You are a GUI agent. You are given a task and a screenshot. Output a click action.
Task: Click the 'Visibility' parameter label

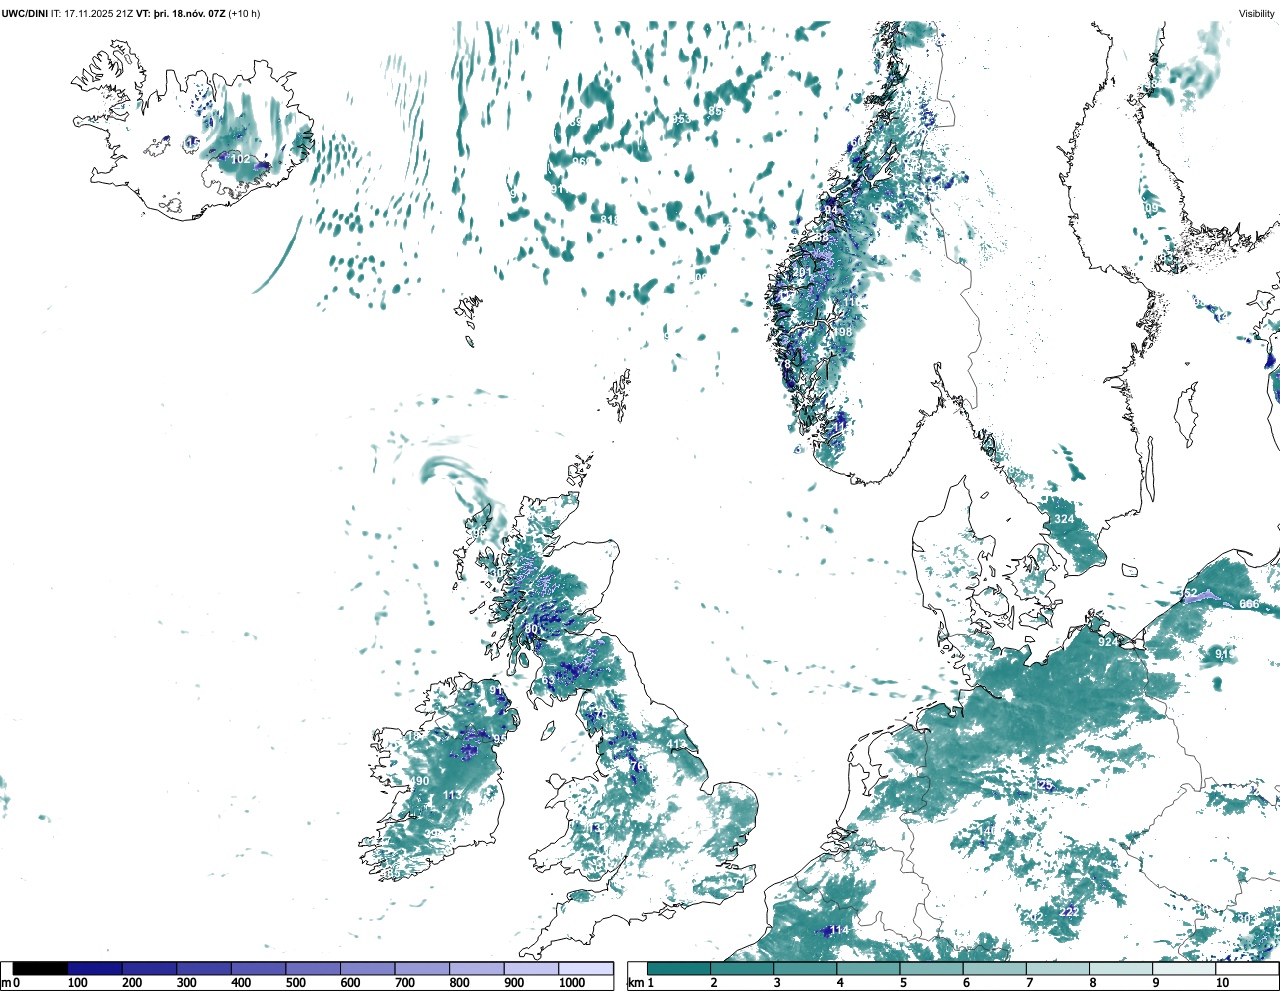tap(1257, 14)
